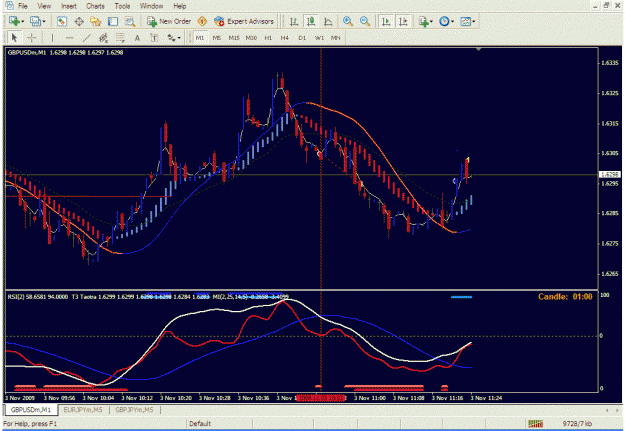Switch chart to Bar Chart style

point(294,21)
